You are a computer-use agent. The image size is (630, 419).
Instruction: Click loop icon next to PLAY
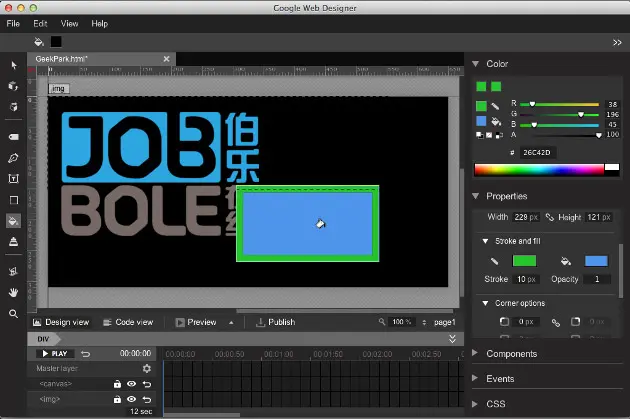(x=86, y=354)
